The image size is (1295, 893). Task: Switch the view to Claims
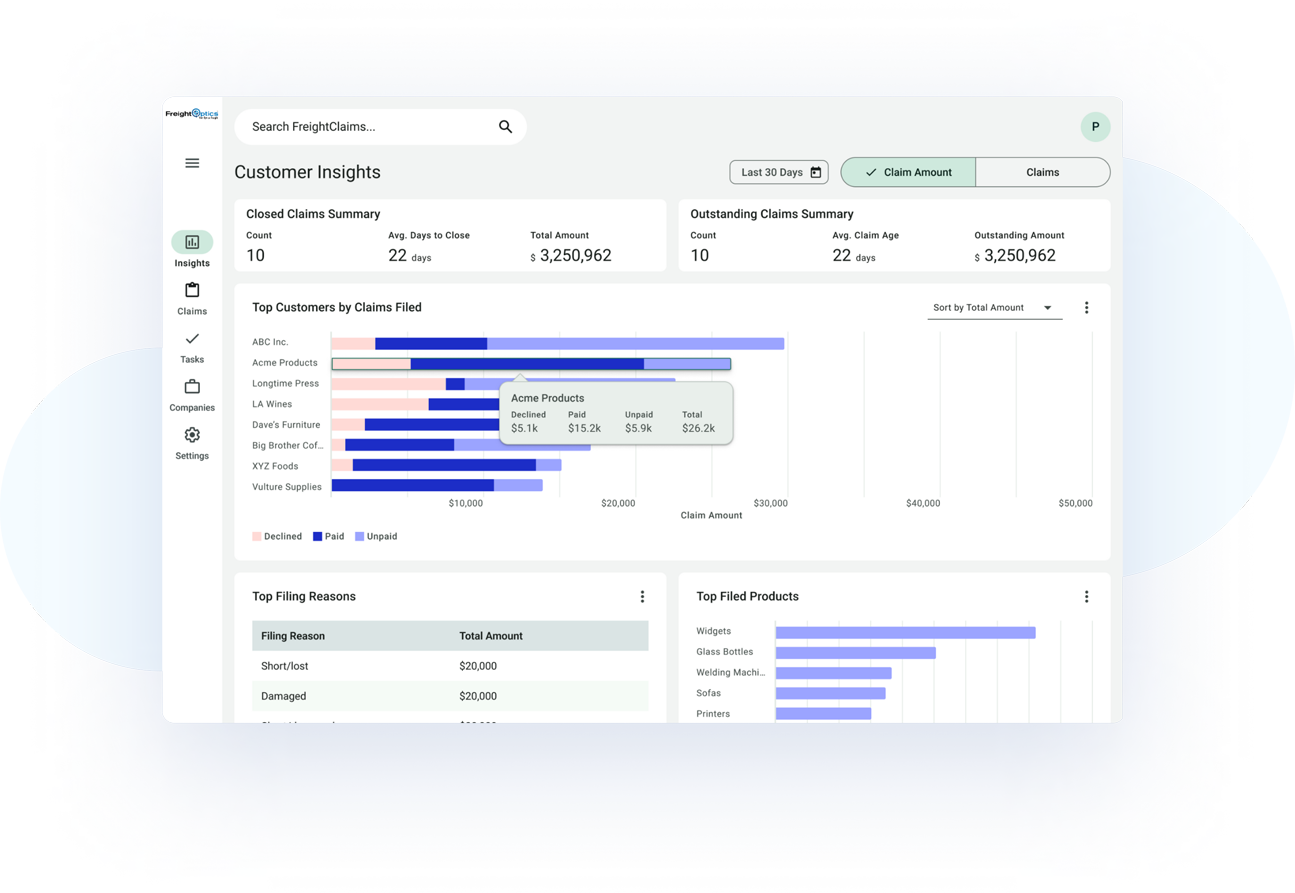pos(1042,172)
